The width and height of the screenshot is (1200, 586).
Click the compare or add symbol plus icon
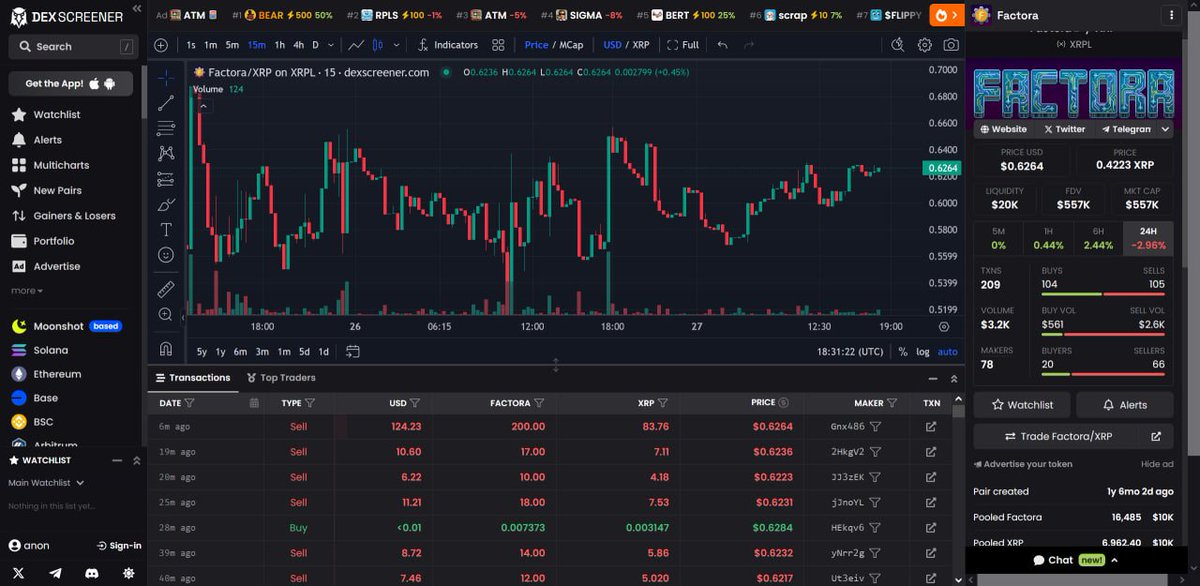tap(162, 45)
